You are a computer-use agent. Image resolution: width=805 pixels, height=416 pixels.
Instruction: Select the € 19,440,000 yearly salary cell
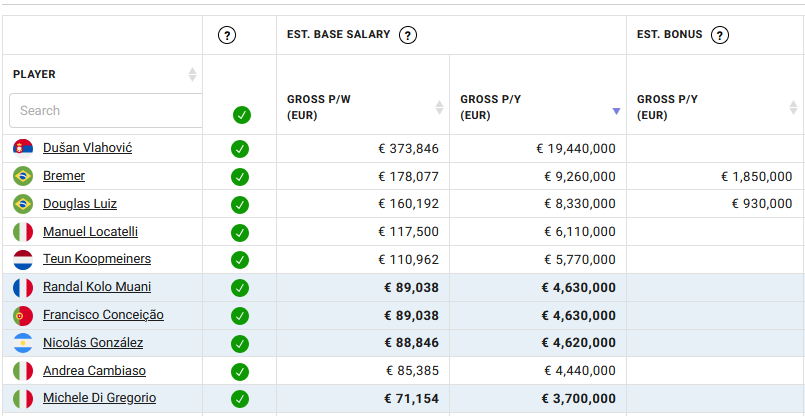[x=538, y=149]
